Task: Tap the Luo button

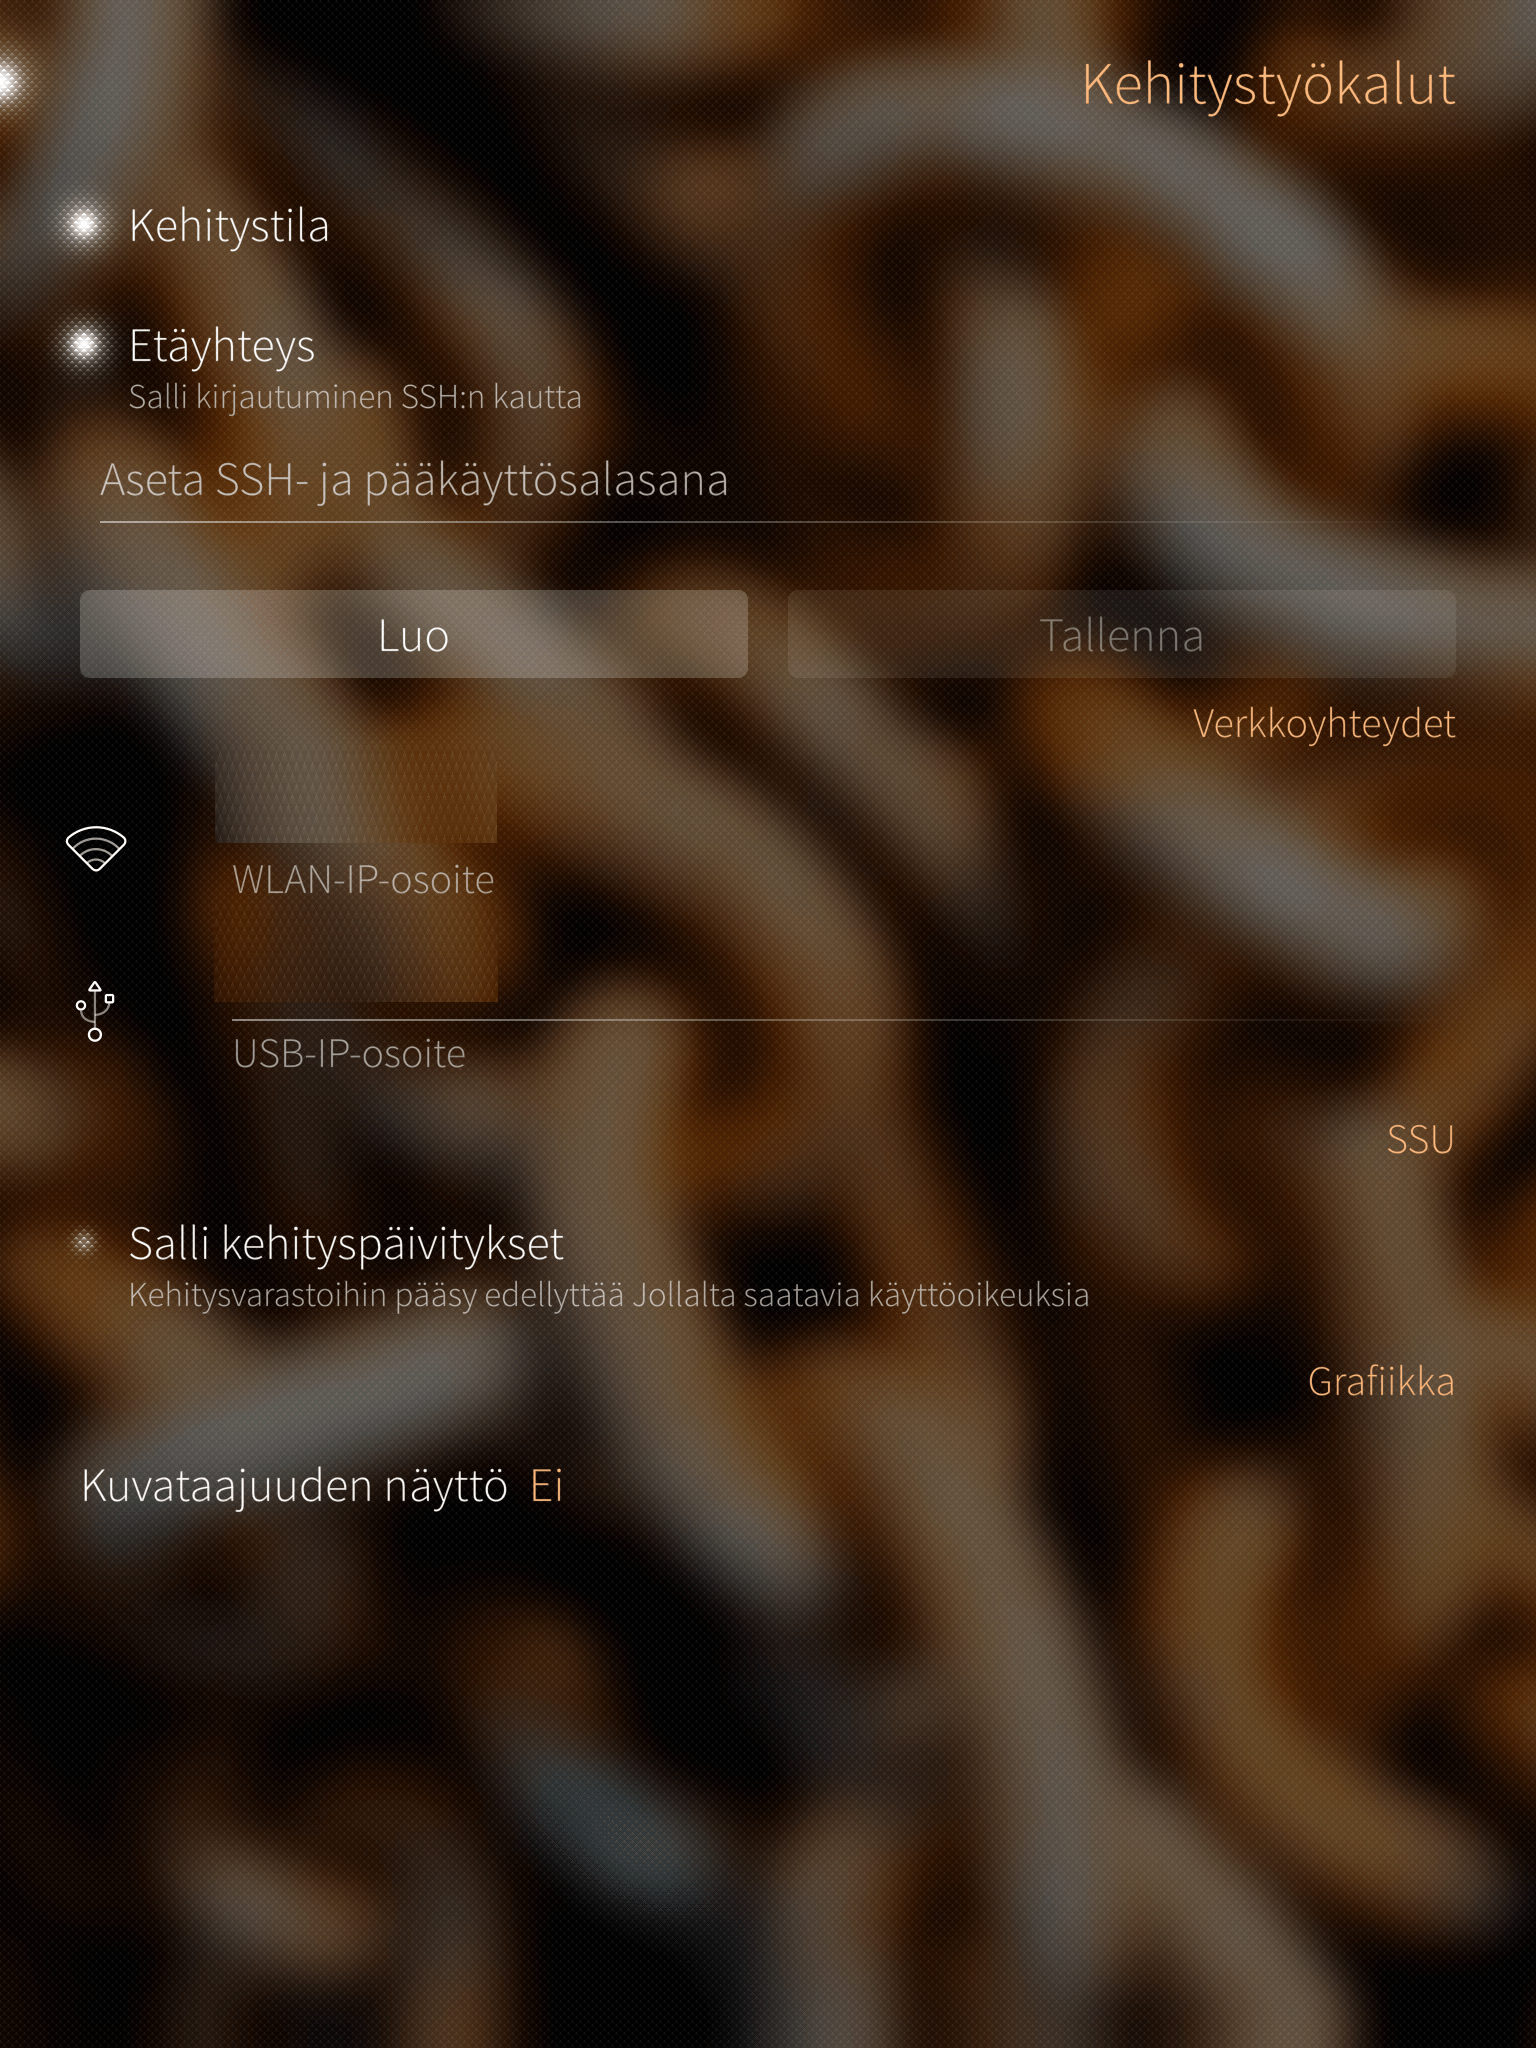Action: pyautogui.click(x=414, y=634)
